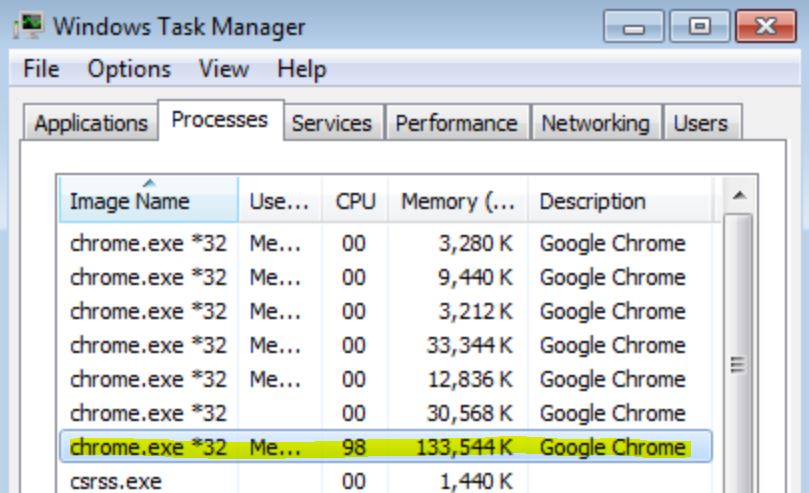Click the process list scrollbar thumb

[x=737, y=365]
